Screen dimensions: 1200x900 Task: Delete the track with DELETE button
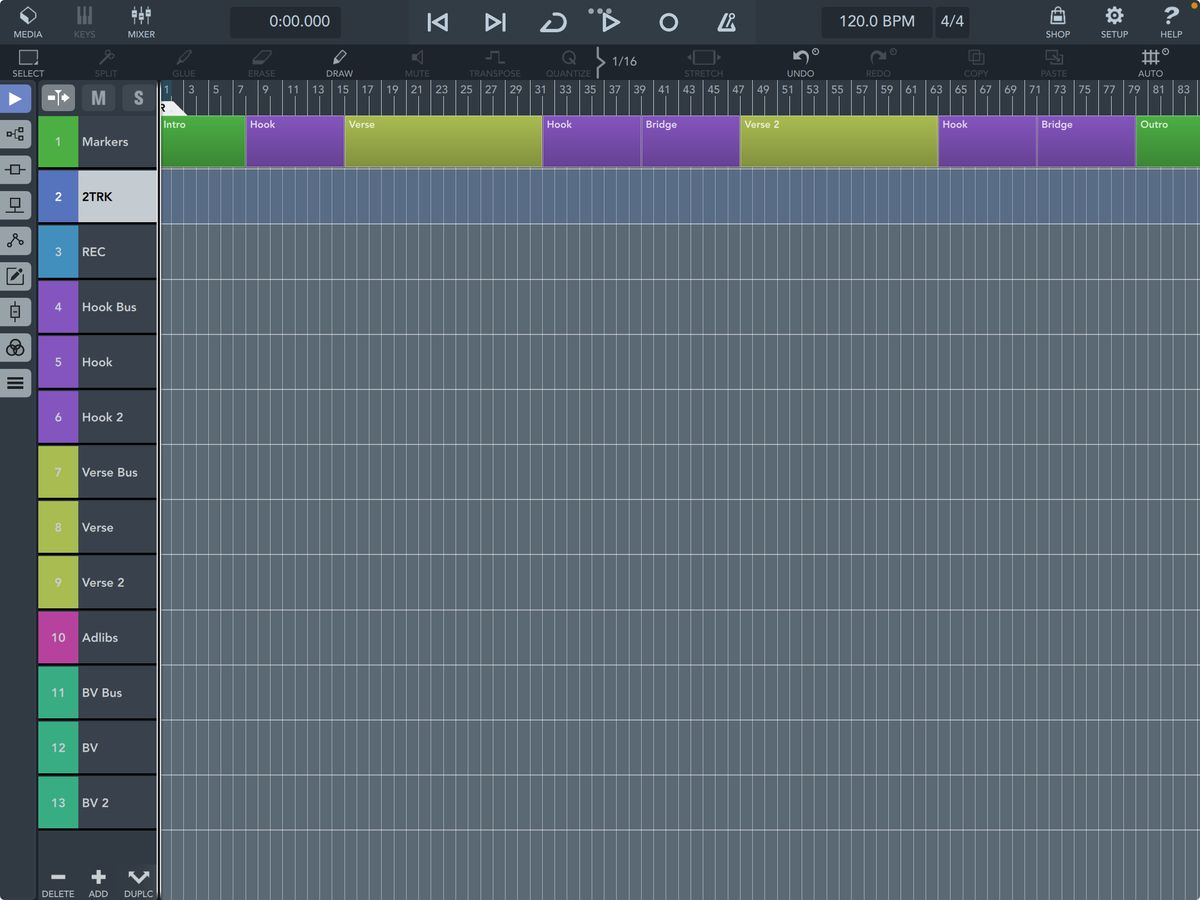(58, 883)
